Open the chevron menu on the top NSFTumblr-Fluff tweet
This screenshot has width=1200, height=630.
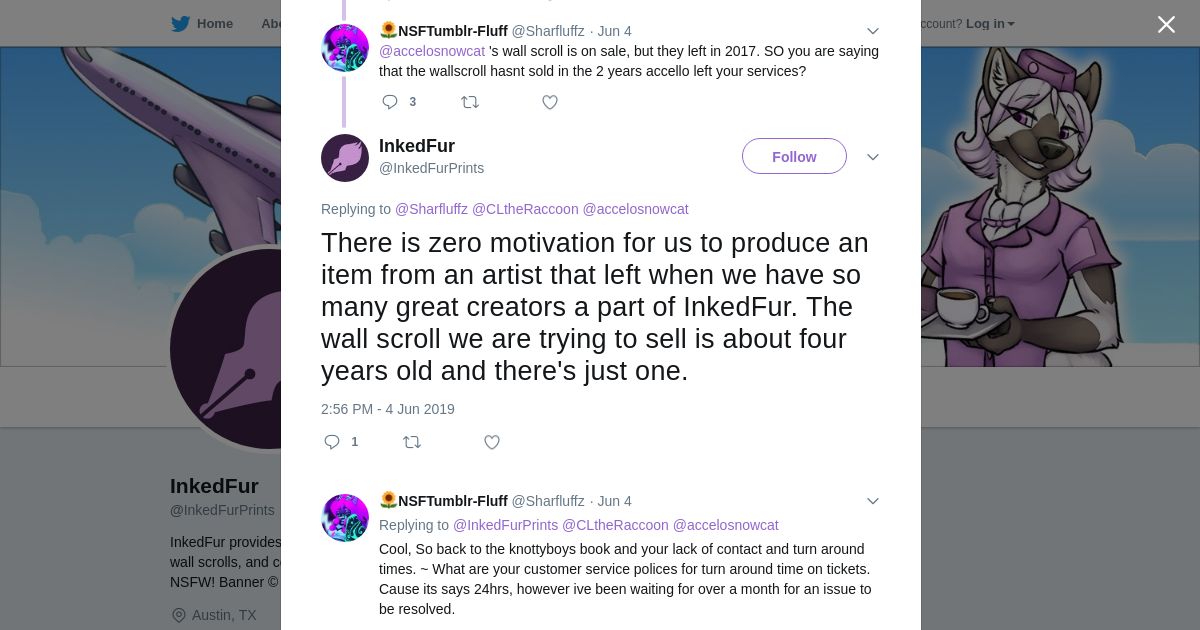click(872, 31)
